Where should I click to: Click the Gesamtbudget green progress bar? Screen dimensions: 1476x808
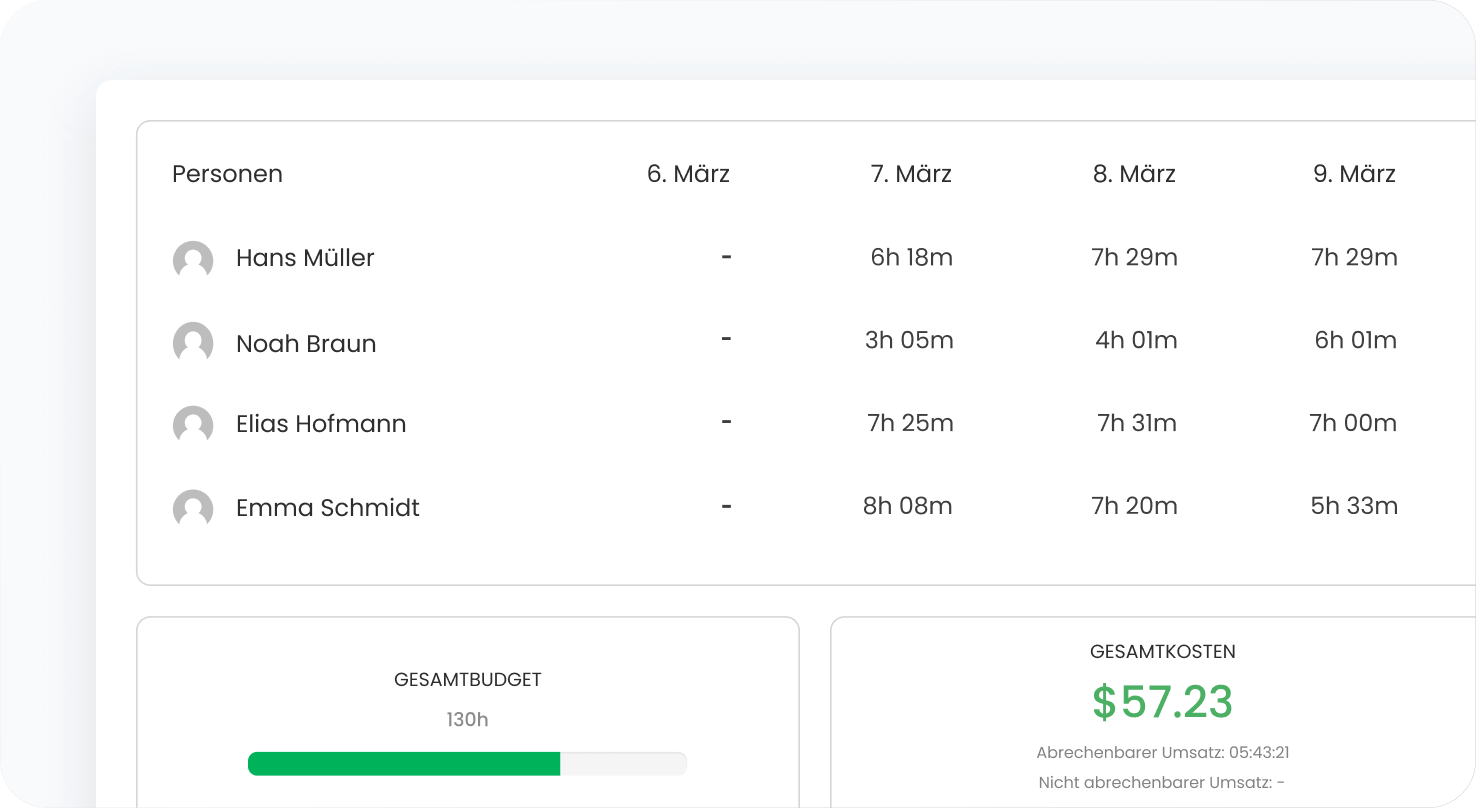404,764
